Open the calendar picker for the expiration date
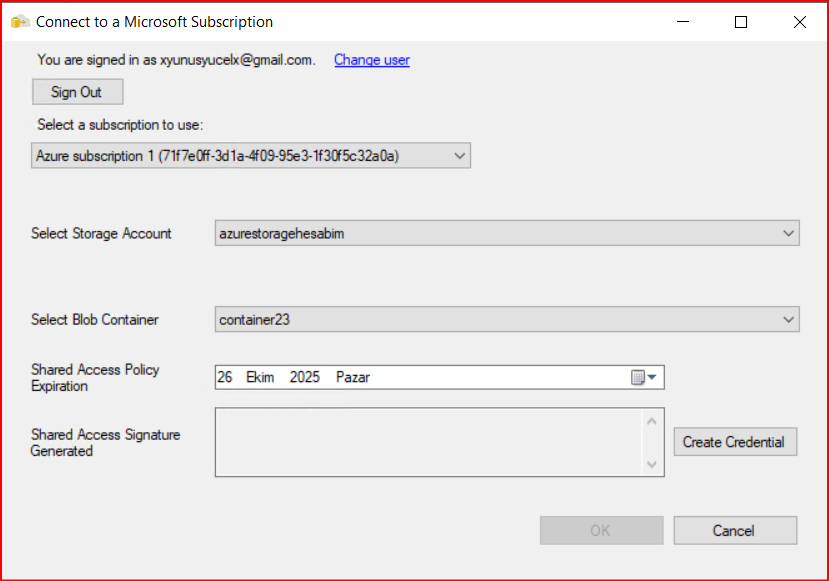 tap(642, 378)
